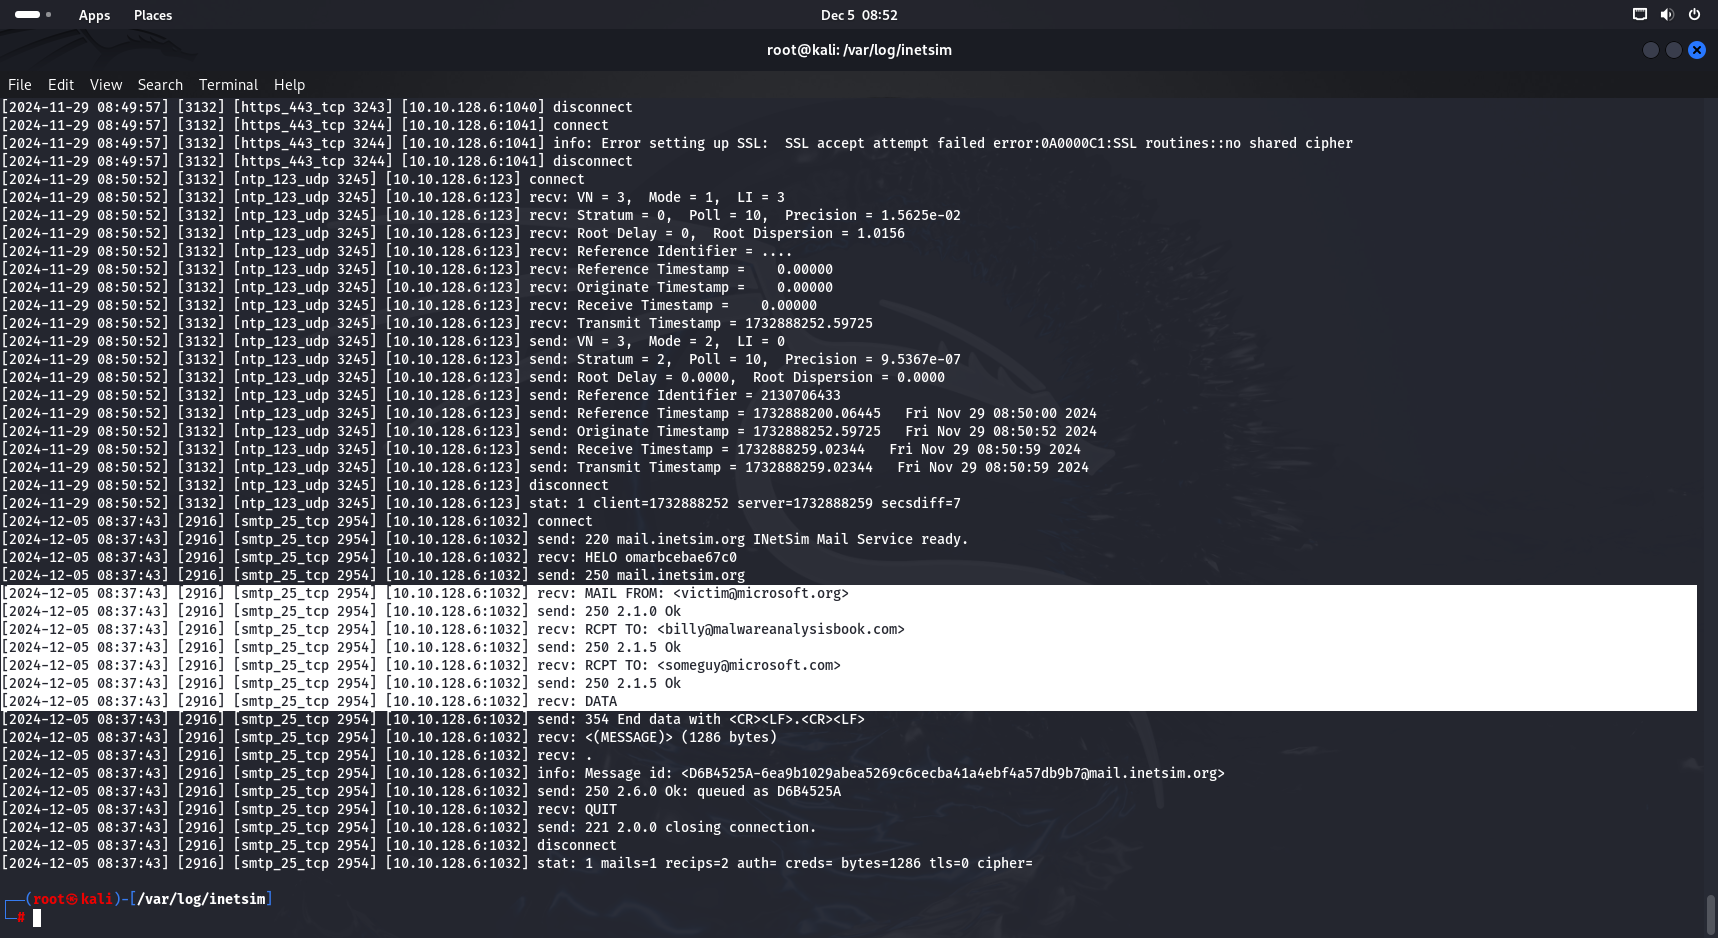Open the clock showing Dec 5 08:52

click(x=859, y=15)
